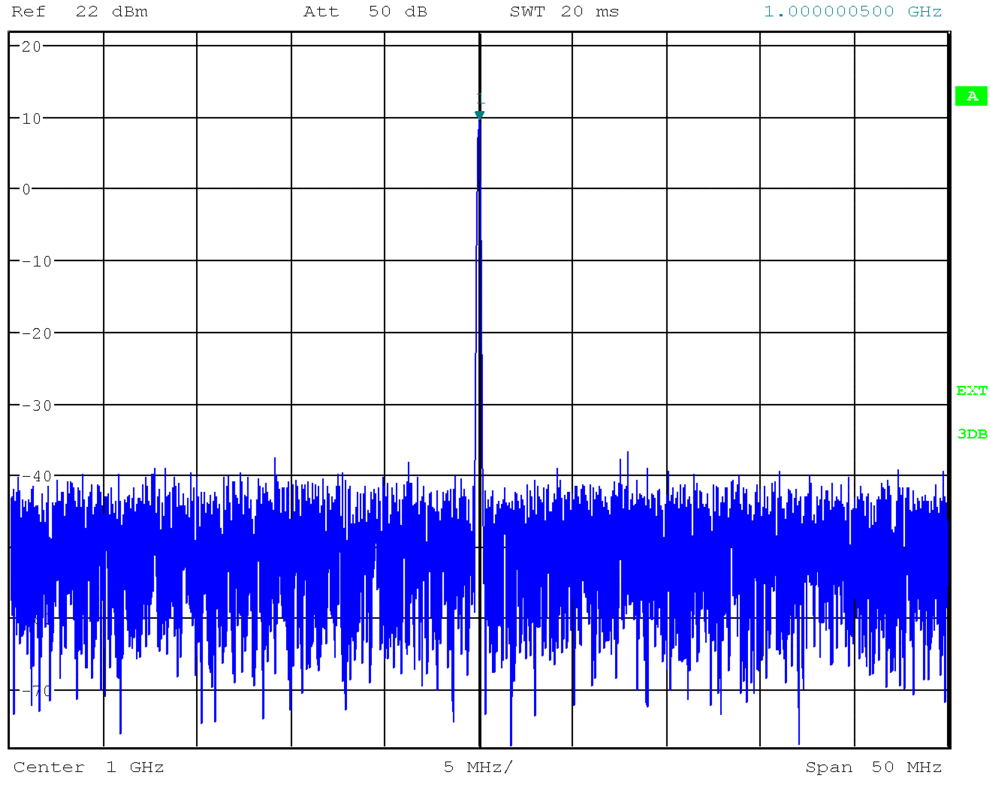Toggle the external trigger EXT setting
990x810 pixels.
pos(971,391)
